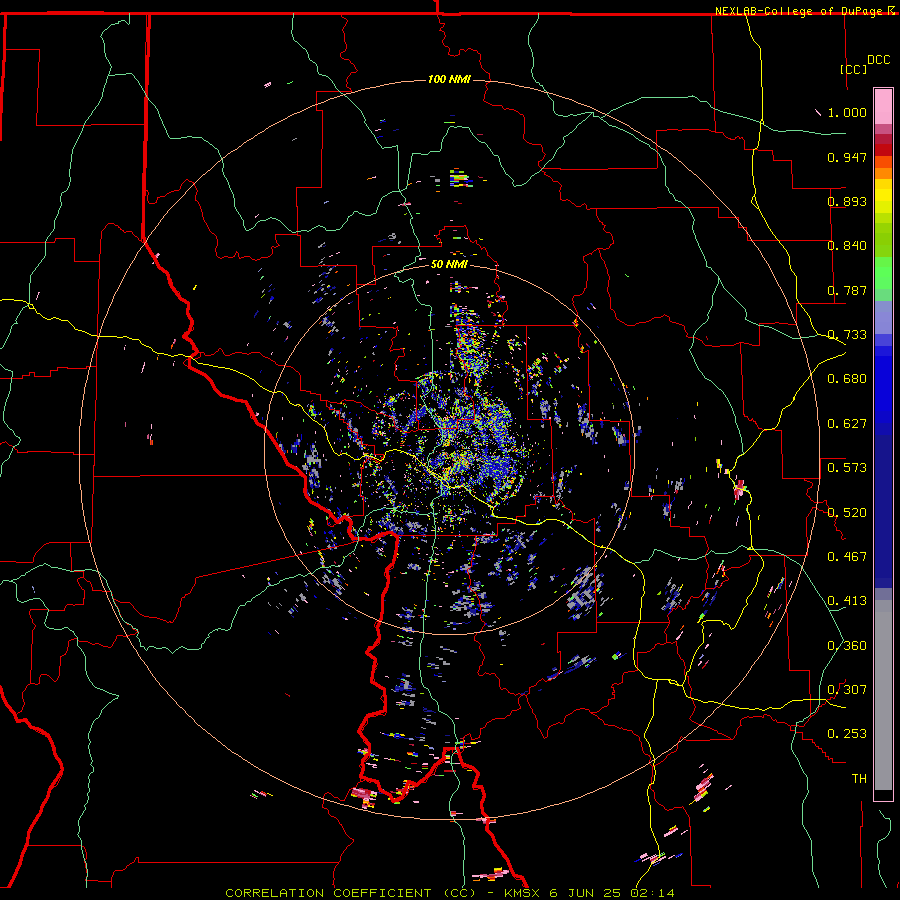Select the 0.840 legend value

coord(847,246)
